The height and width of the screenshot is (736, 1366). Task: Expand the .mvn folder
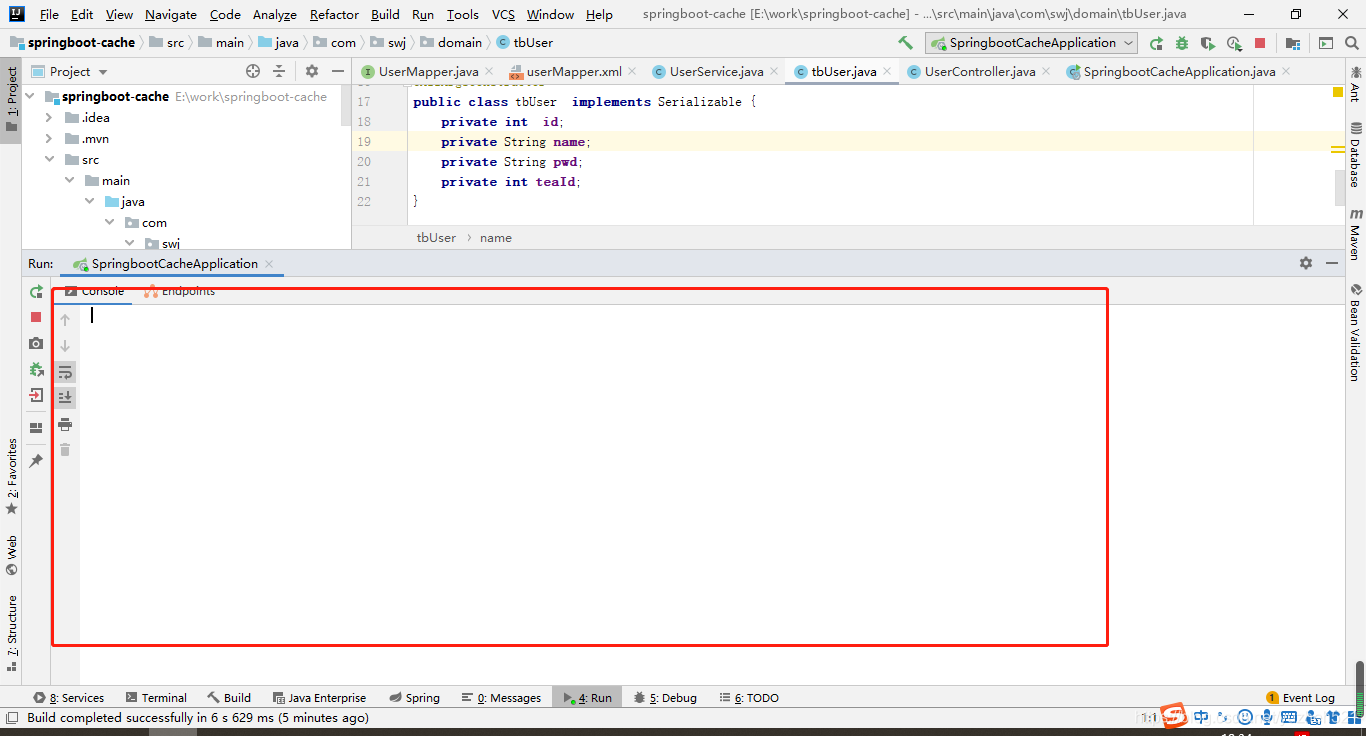point(49,139)
